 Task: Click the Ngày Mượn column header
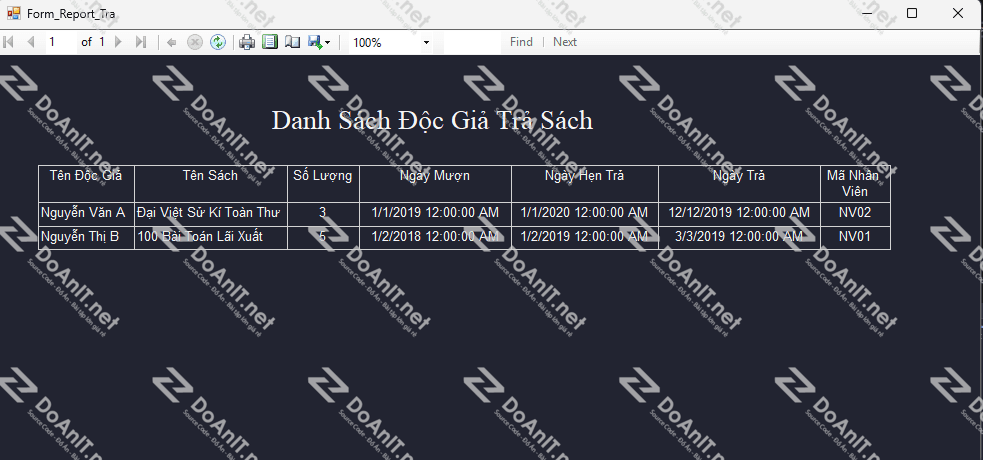pos(435,184)
